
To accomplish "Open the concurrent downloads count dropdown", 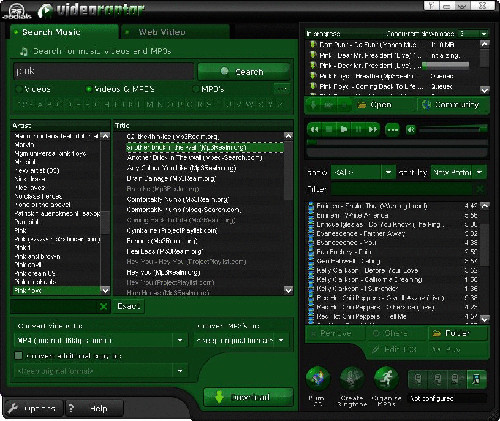I will pyautogui.click(x=484, y=33).
